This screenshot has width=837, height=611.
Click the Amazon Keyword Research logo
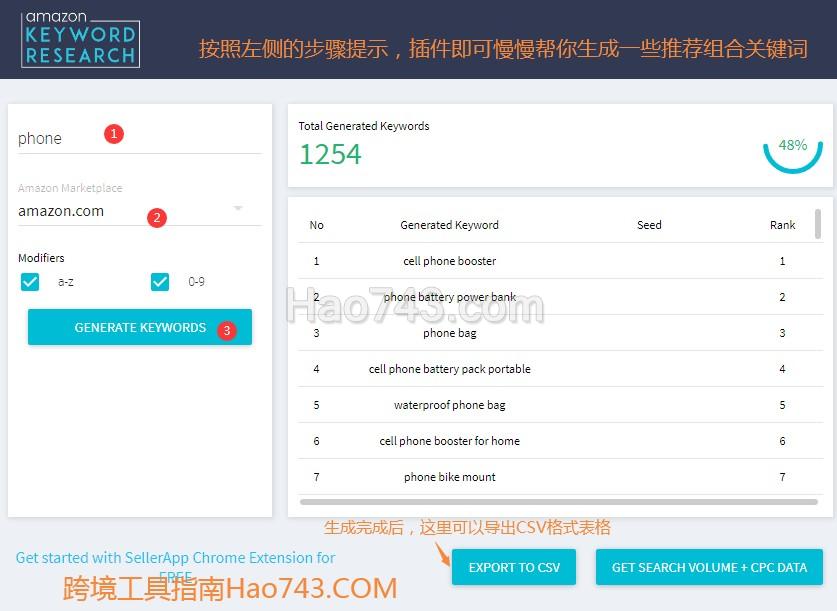pyautogui.click(x=80, y=40)
